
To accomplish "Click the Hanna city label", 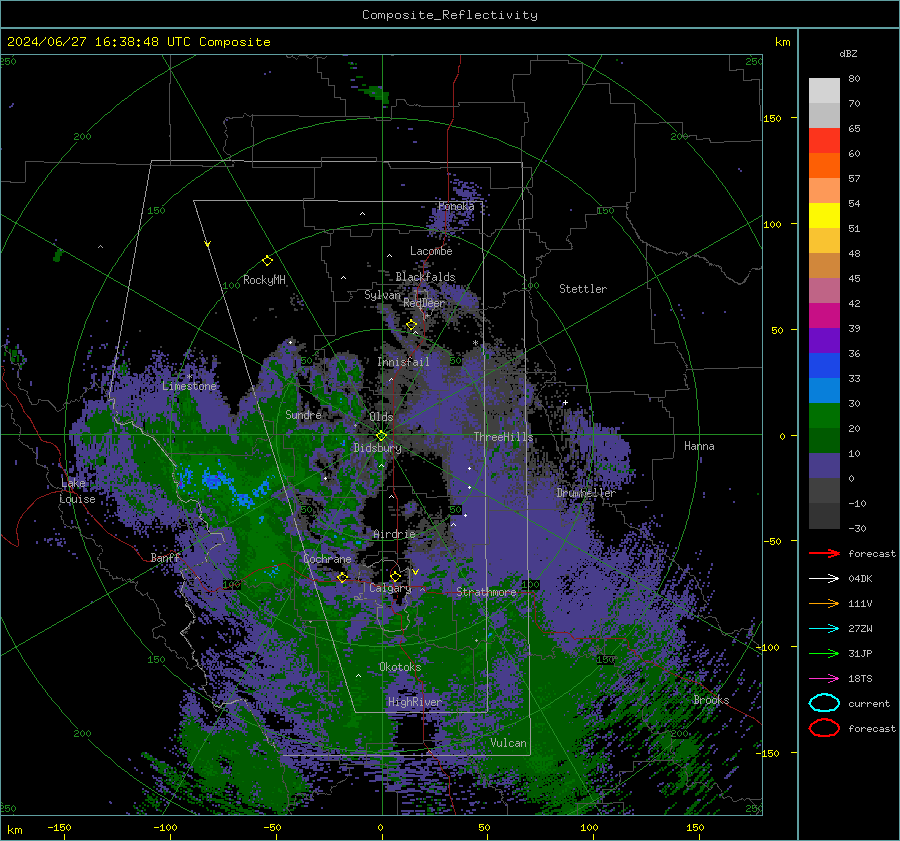I will pyautogui.click(x=699, y=446).
